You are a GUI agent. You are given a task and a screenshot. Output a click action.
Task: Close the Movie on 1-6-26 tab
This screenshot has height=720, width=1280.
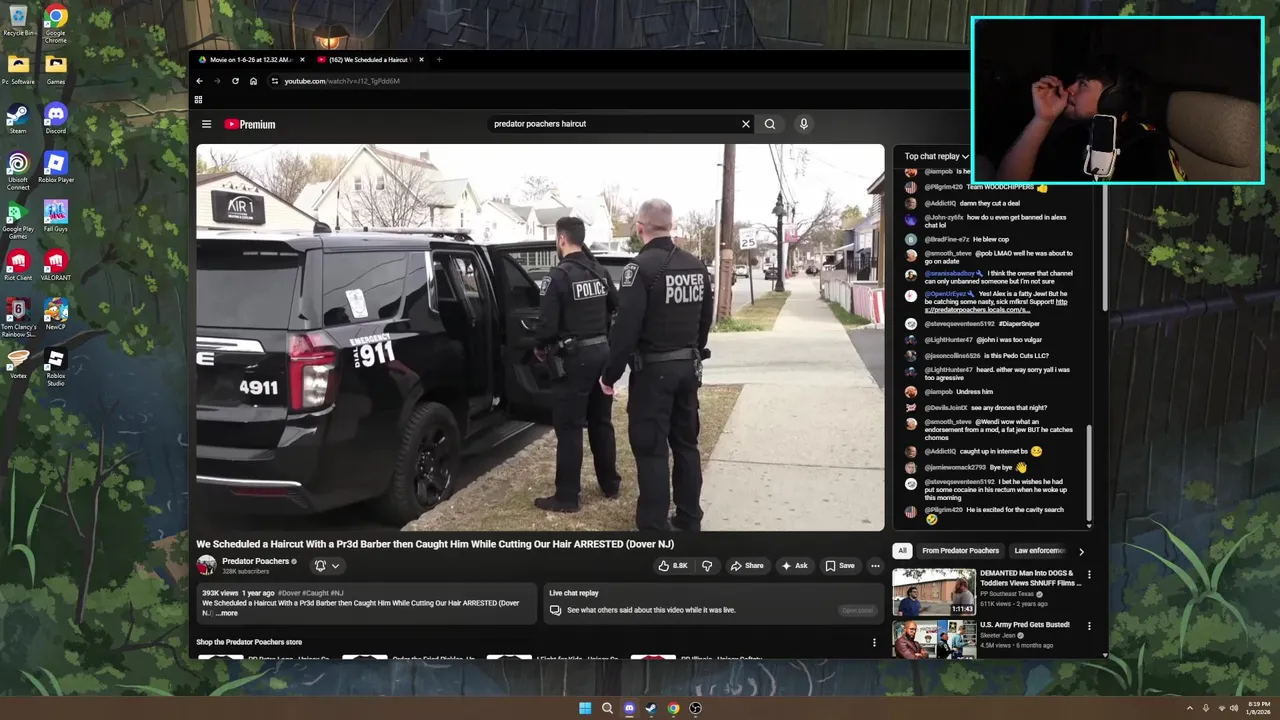point(302,60)
